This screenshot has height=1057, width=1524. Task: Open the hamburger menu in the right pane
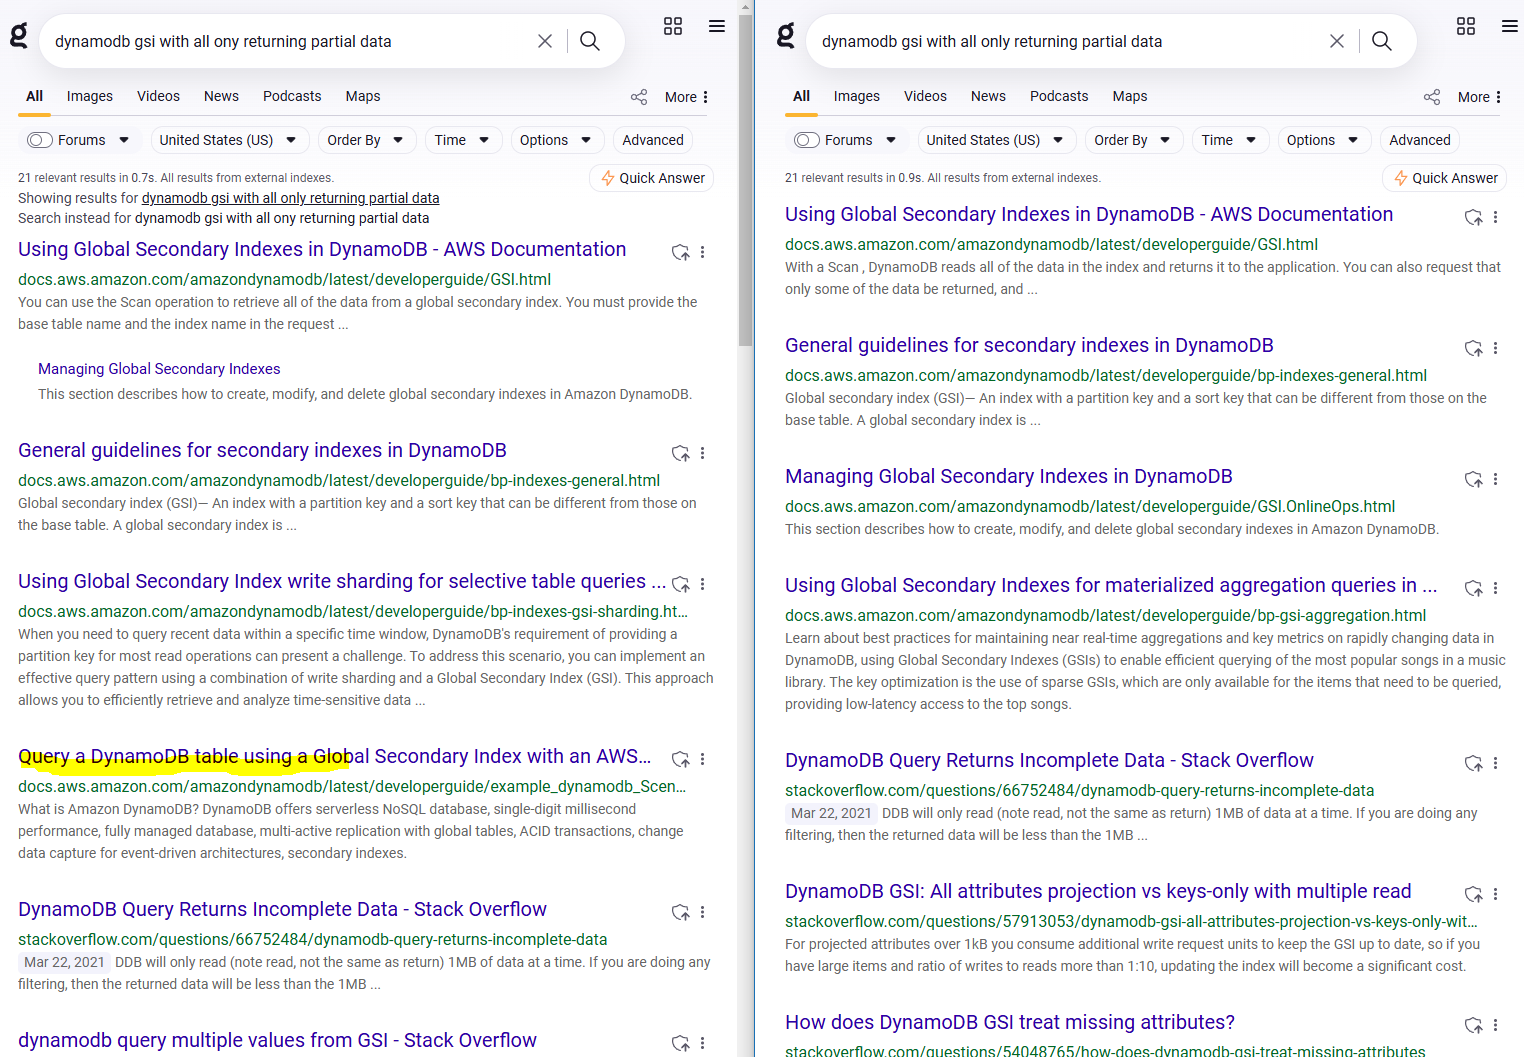pyautogui.click(x=1509, y=27)
